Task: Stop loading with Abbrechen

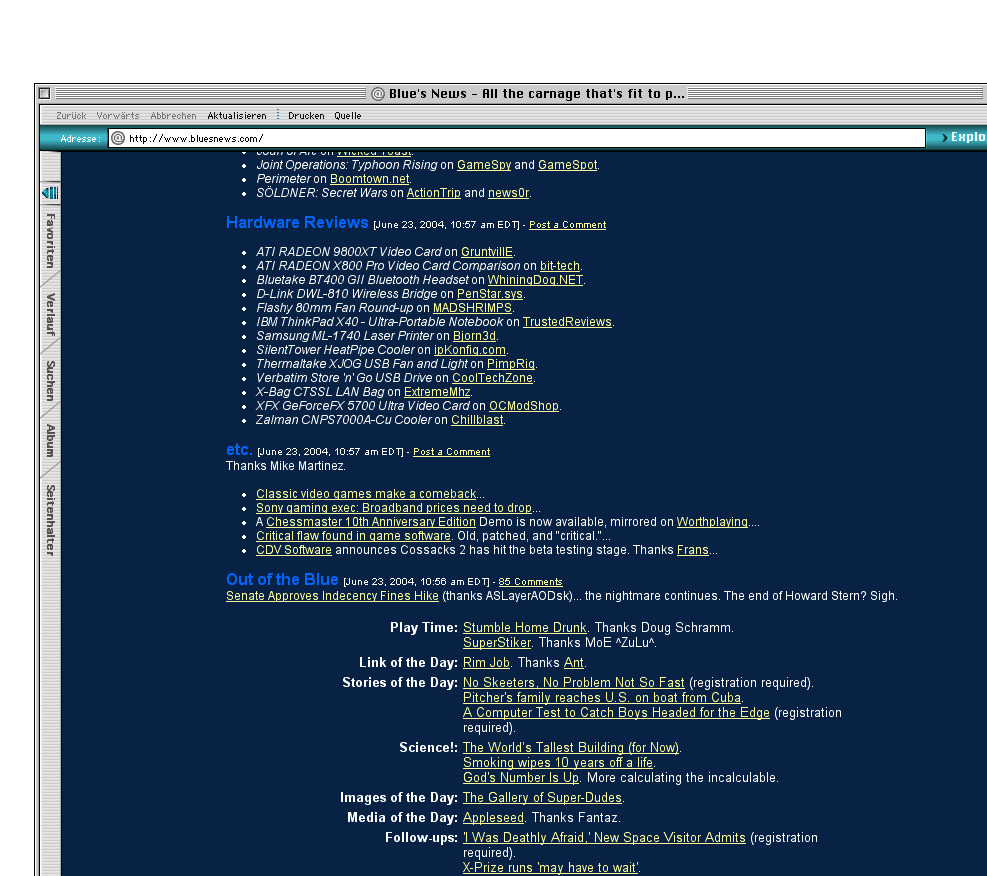Action: tap(173, 116)
